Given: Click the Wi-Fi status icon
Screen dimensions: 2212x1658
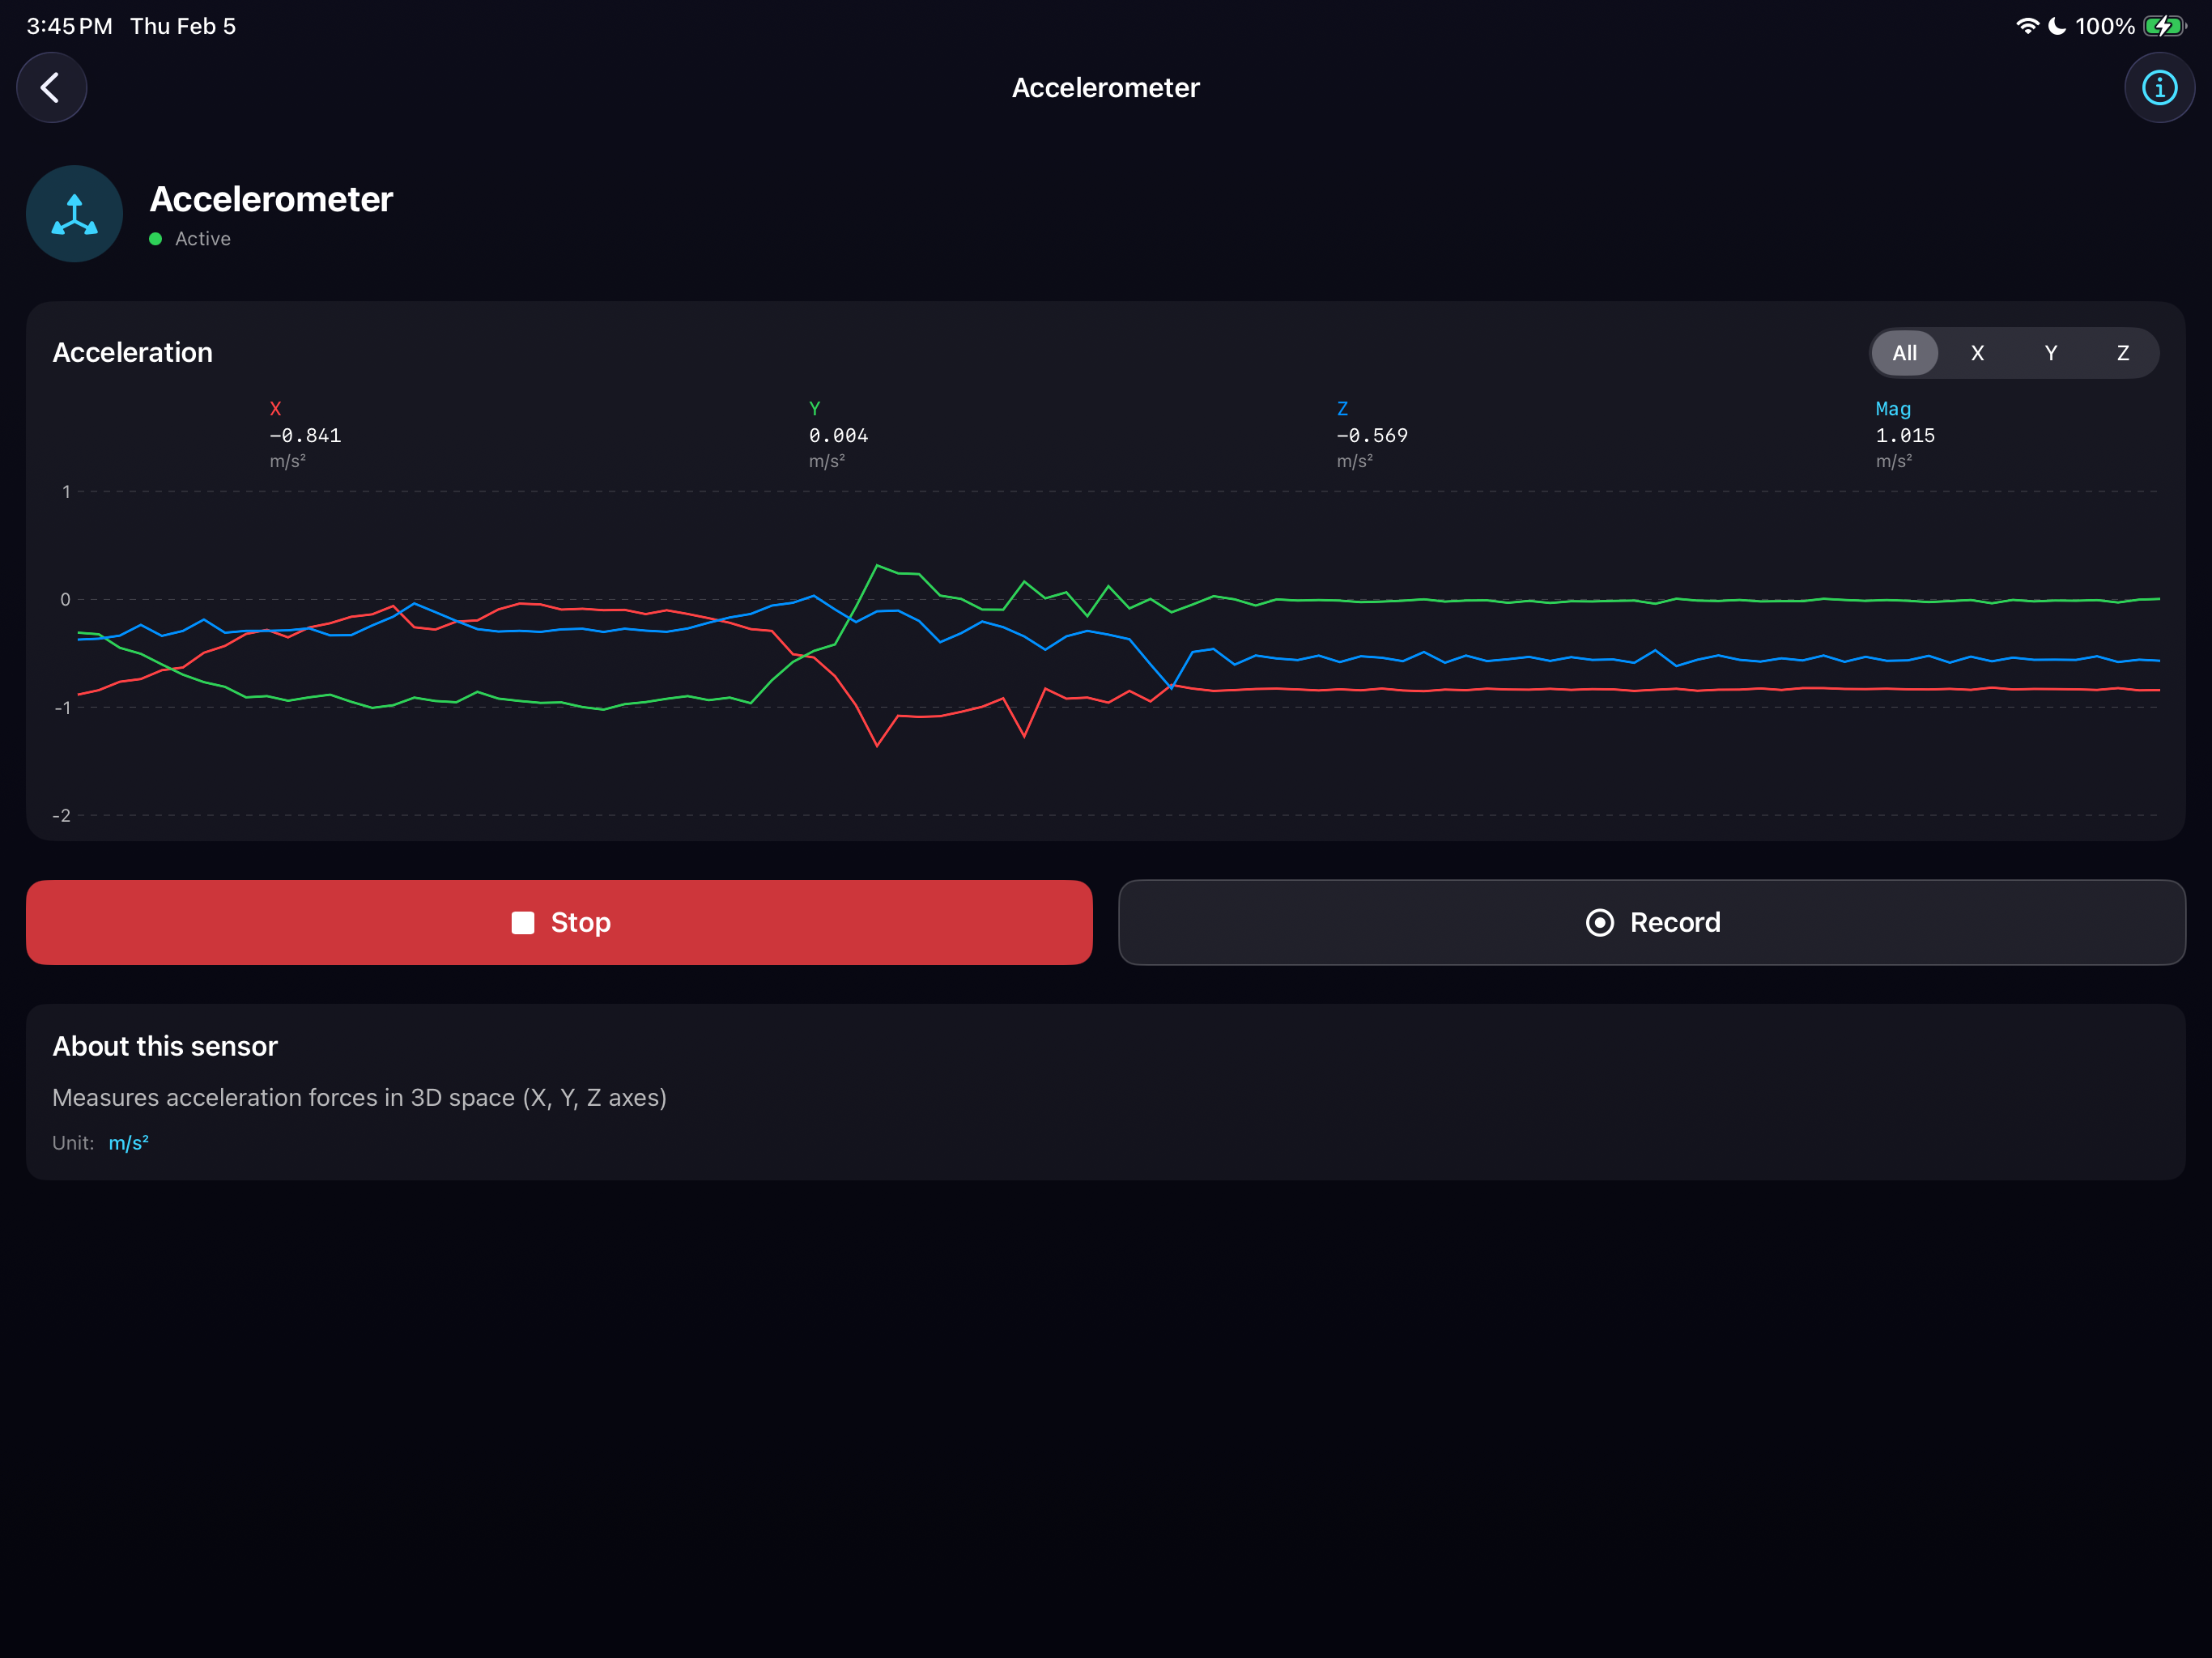Looking at the screenshot, I should (2027, 26).
